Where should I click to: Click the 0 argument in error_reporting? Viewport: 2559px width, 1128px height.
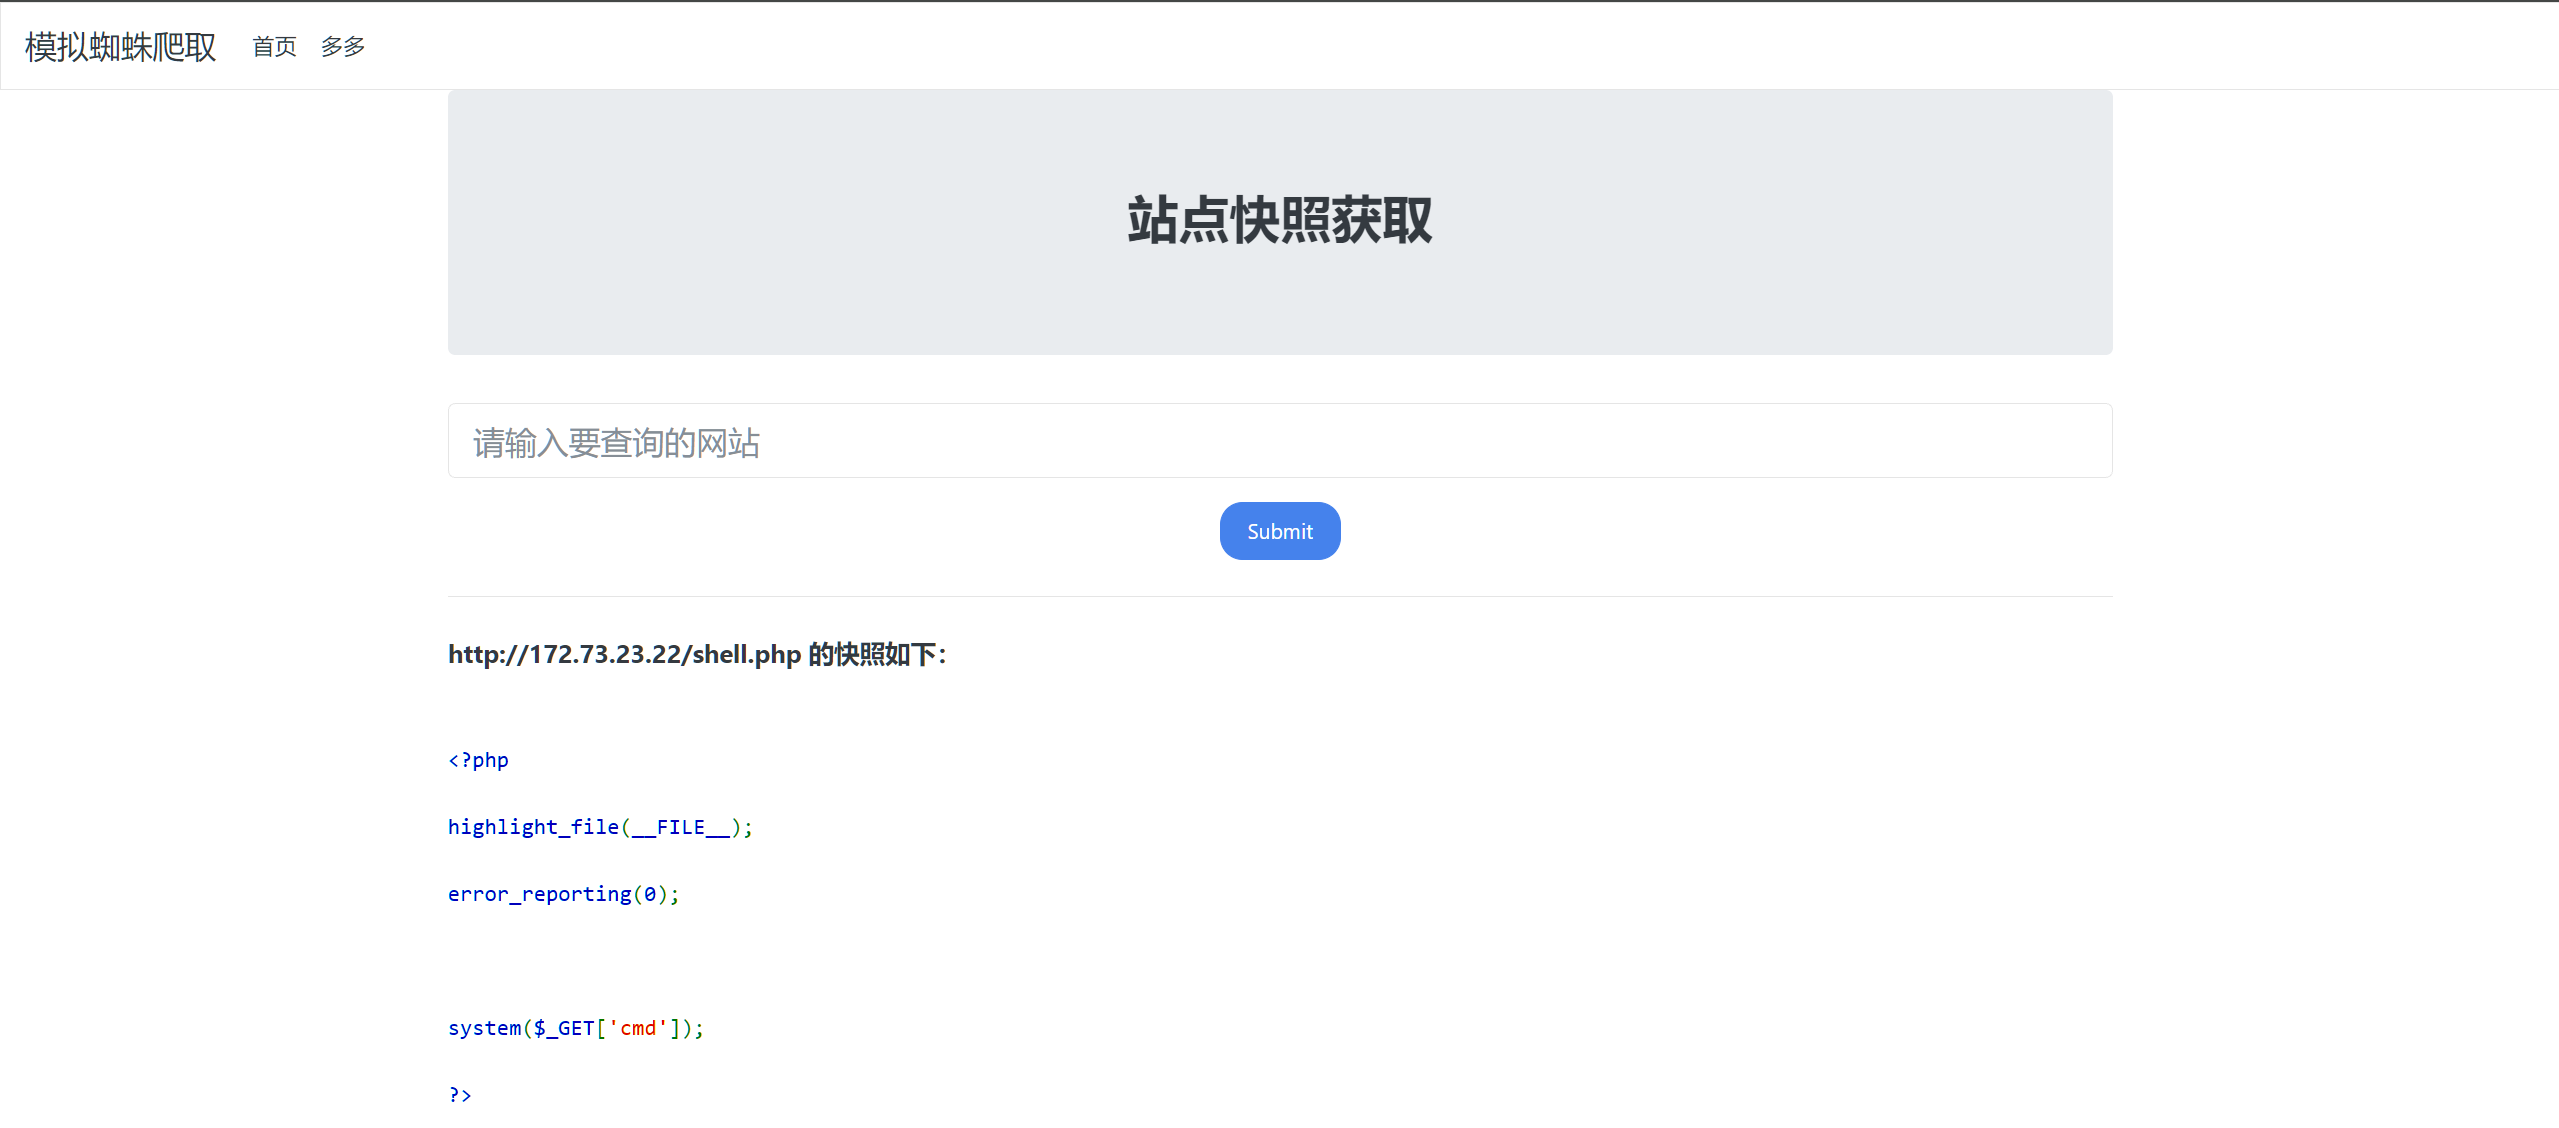pos(650,894)
